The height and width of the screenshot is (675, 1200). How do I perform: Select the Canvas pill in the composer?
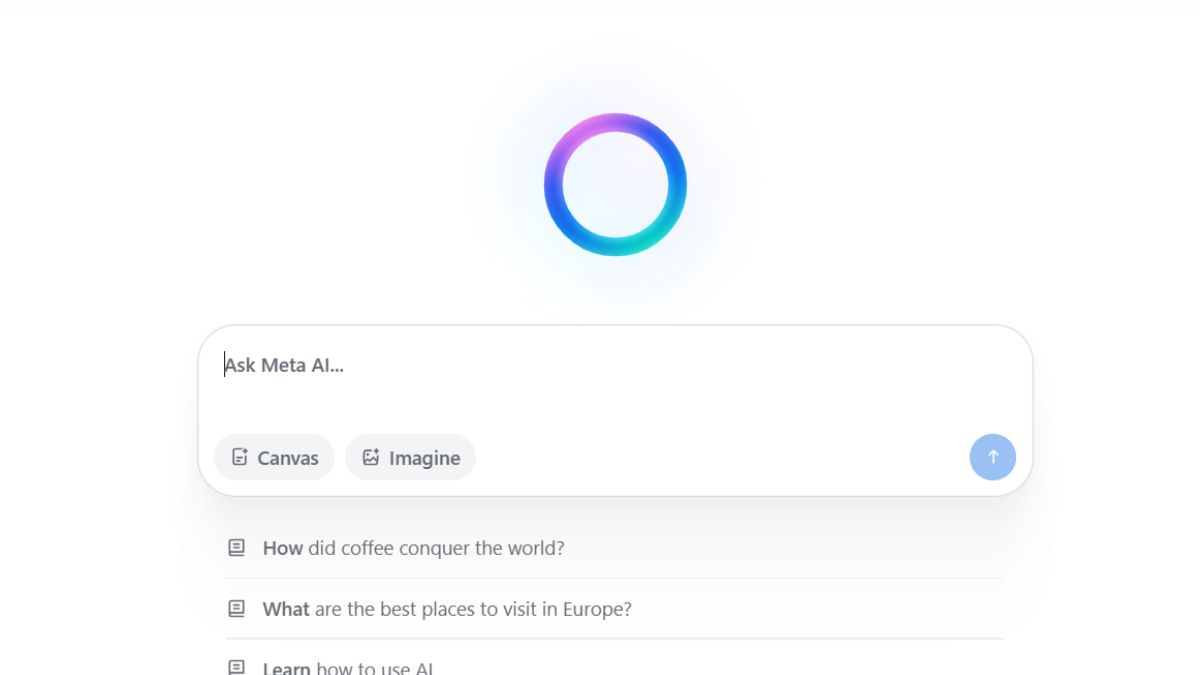point(274,457)
